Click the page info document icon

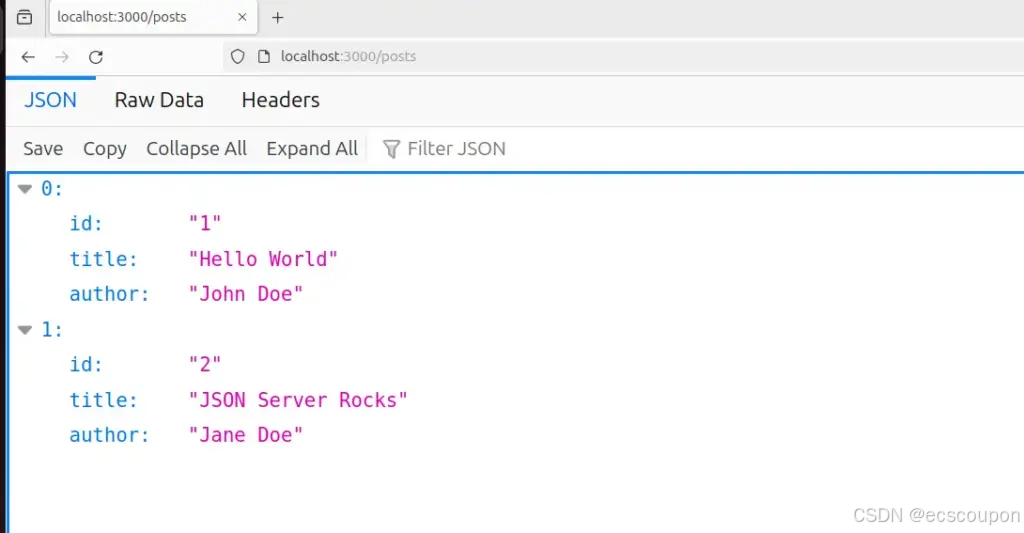pos(264,57)
